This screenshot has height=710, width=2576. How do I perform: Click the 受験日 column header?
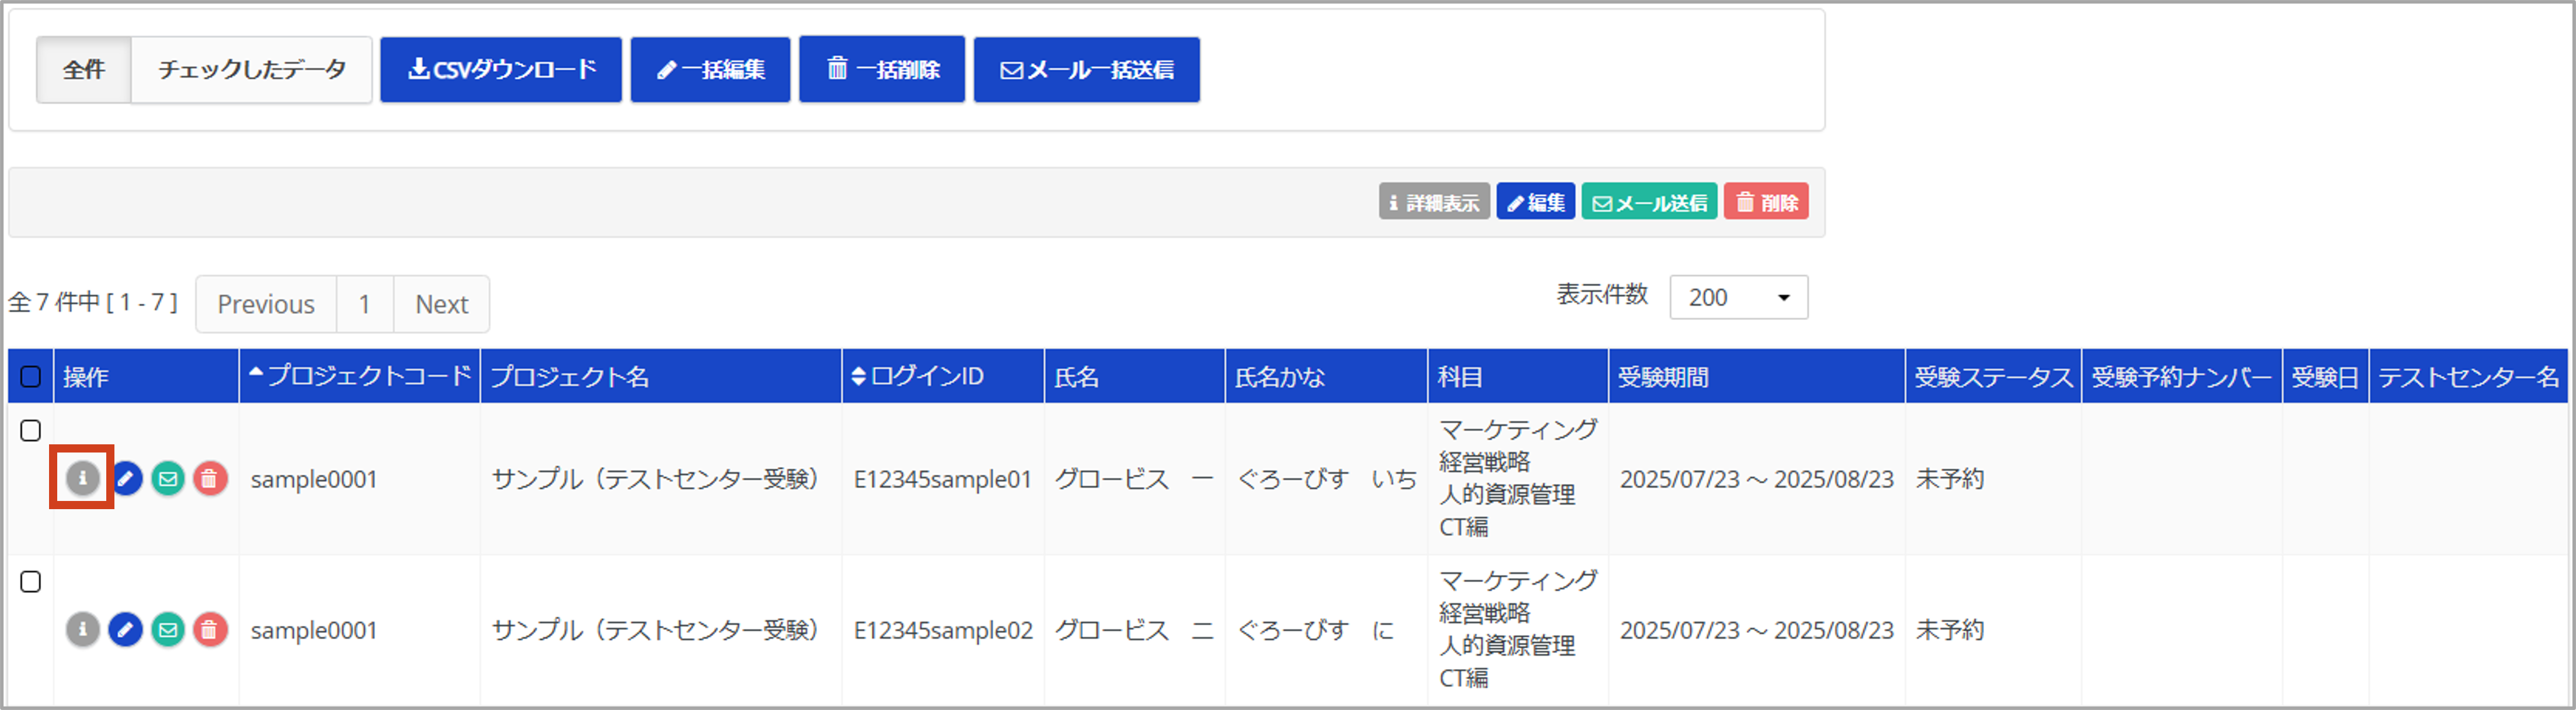2326,376
